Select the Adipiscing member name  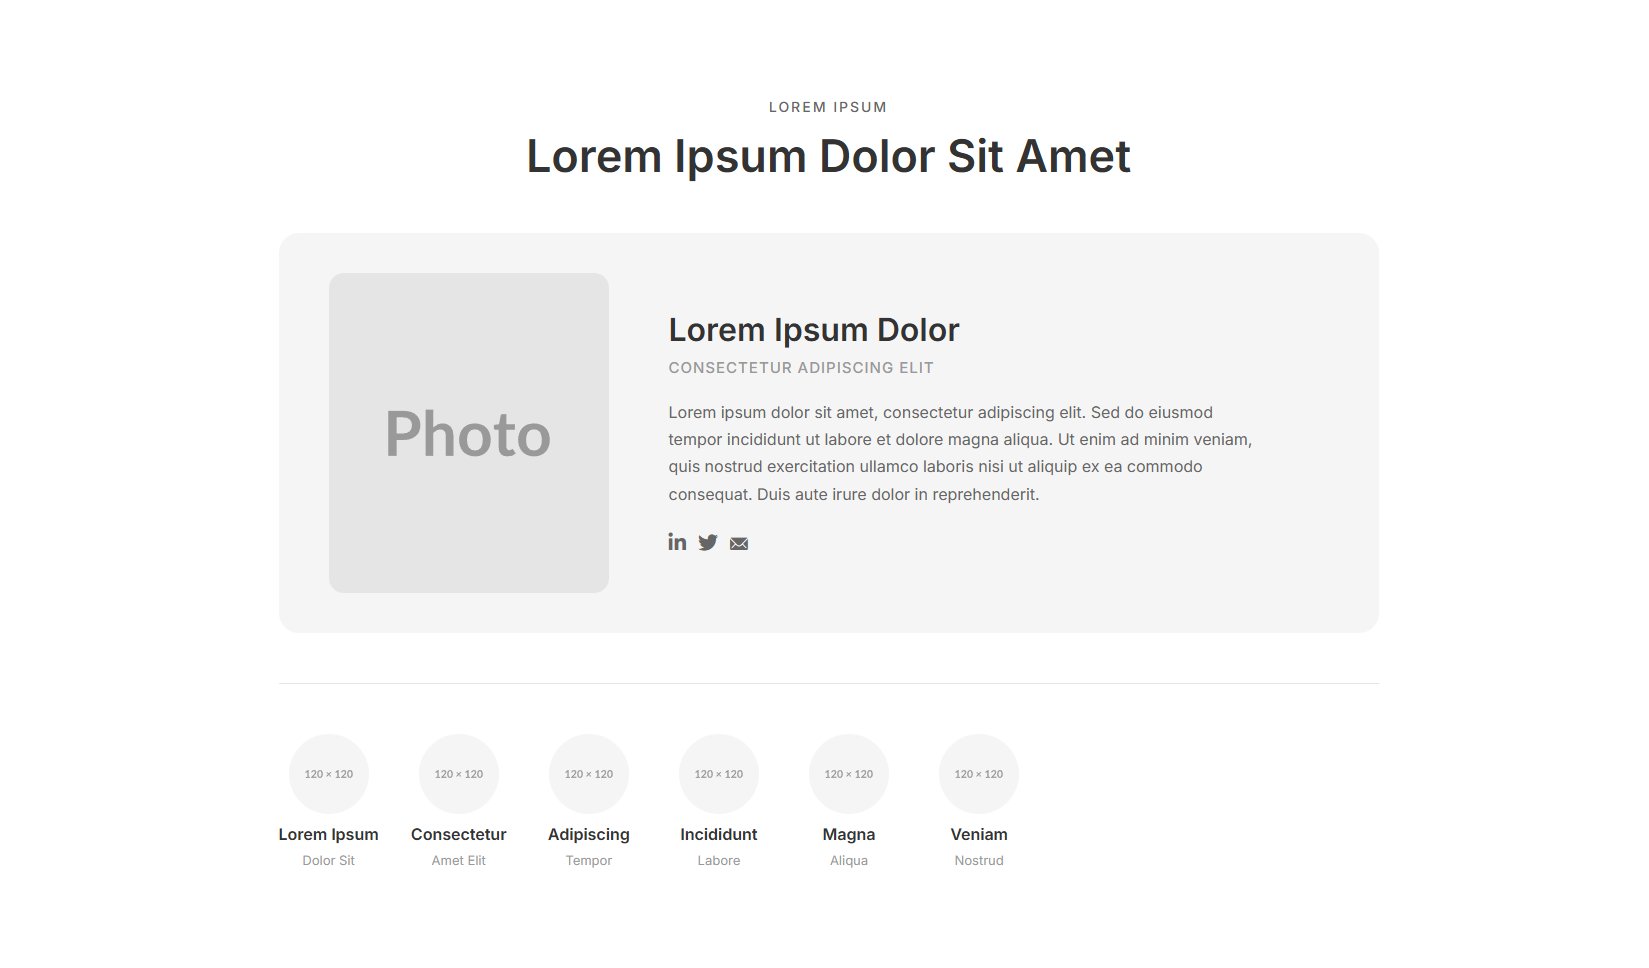pyautogui.click(x=589, y=834)
